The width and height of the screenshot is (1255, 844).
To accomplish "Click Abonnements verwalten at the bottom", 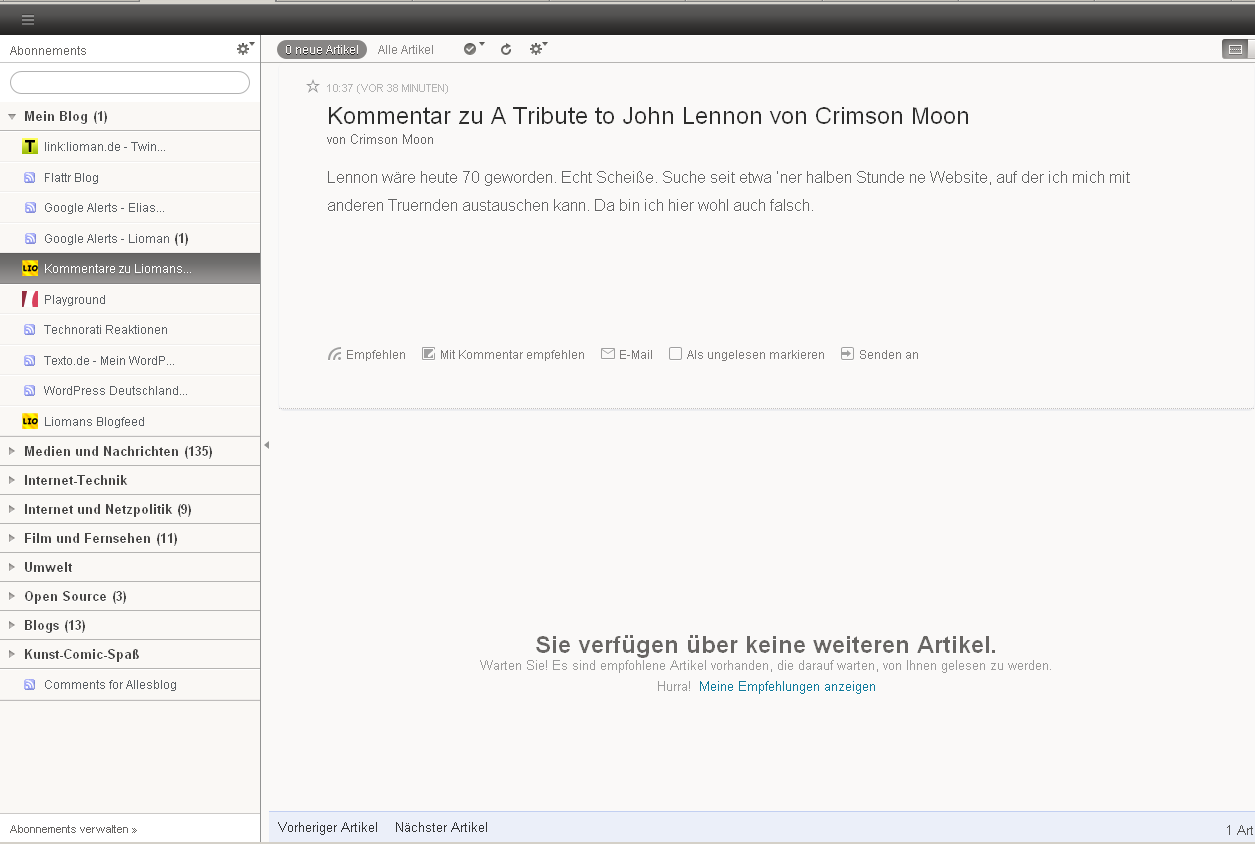I will coord(70,829).
